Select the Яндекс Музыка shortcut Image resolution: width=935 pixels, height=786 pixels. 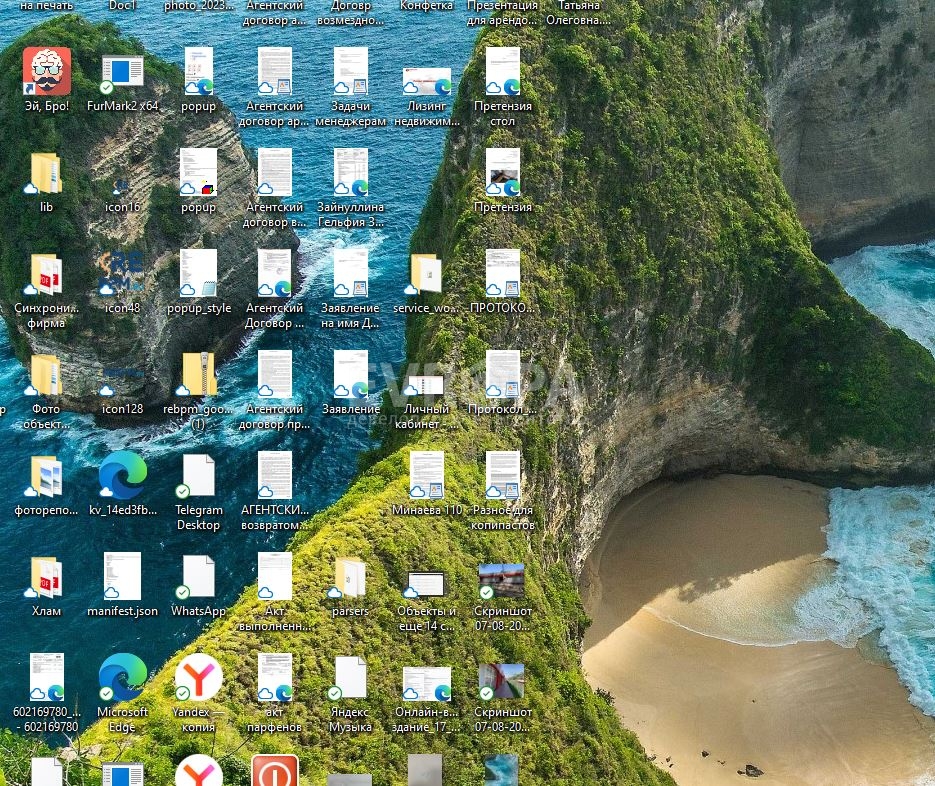[x=350, y=678]
